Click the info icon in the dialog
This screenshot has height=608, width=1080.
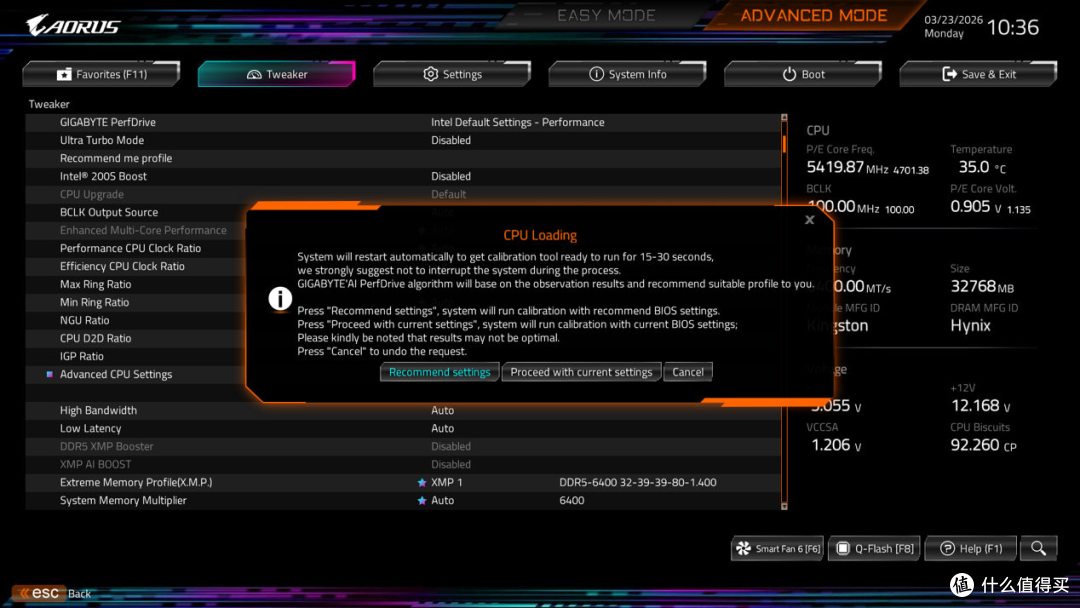click(x=280, y=299)
